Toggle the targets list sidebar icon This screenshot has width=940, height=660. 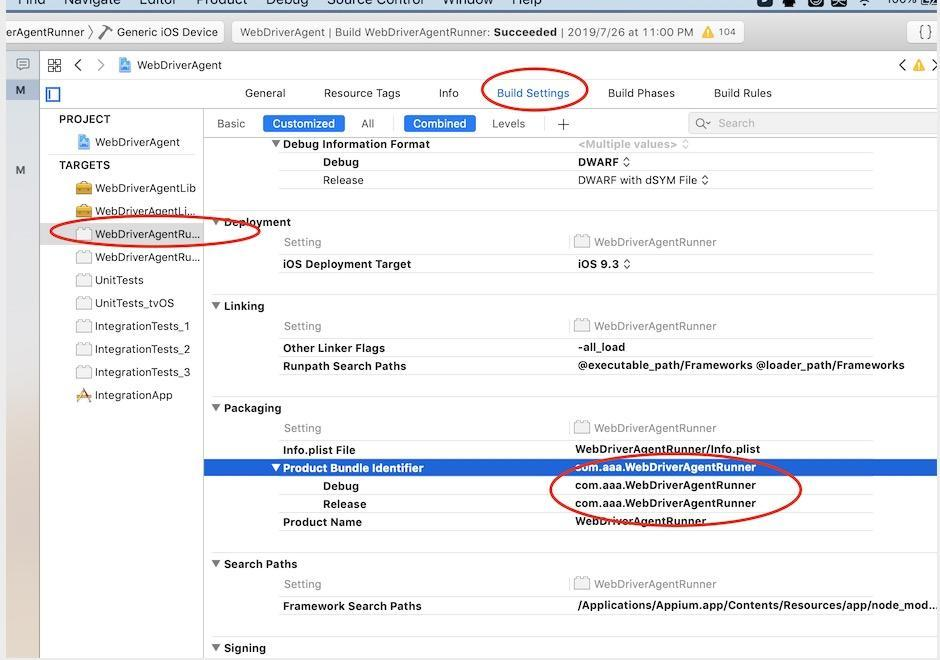[x=53, y=94]
